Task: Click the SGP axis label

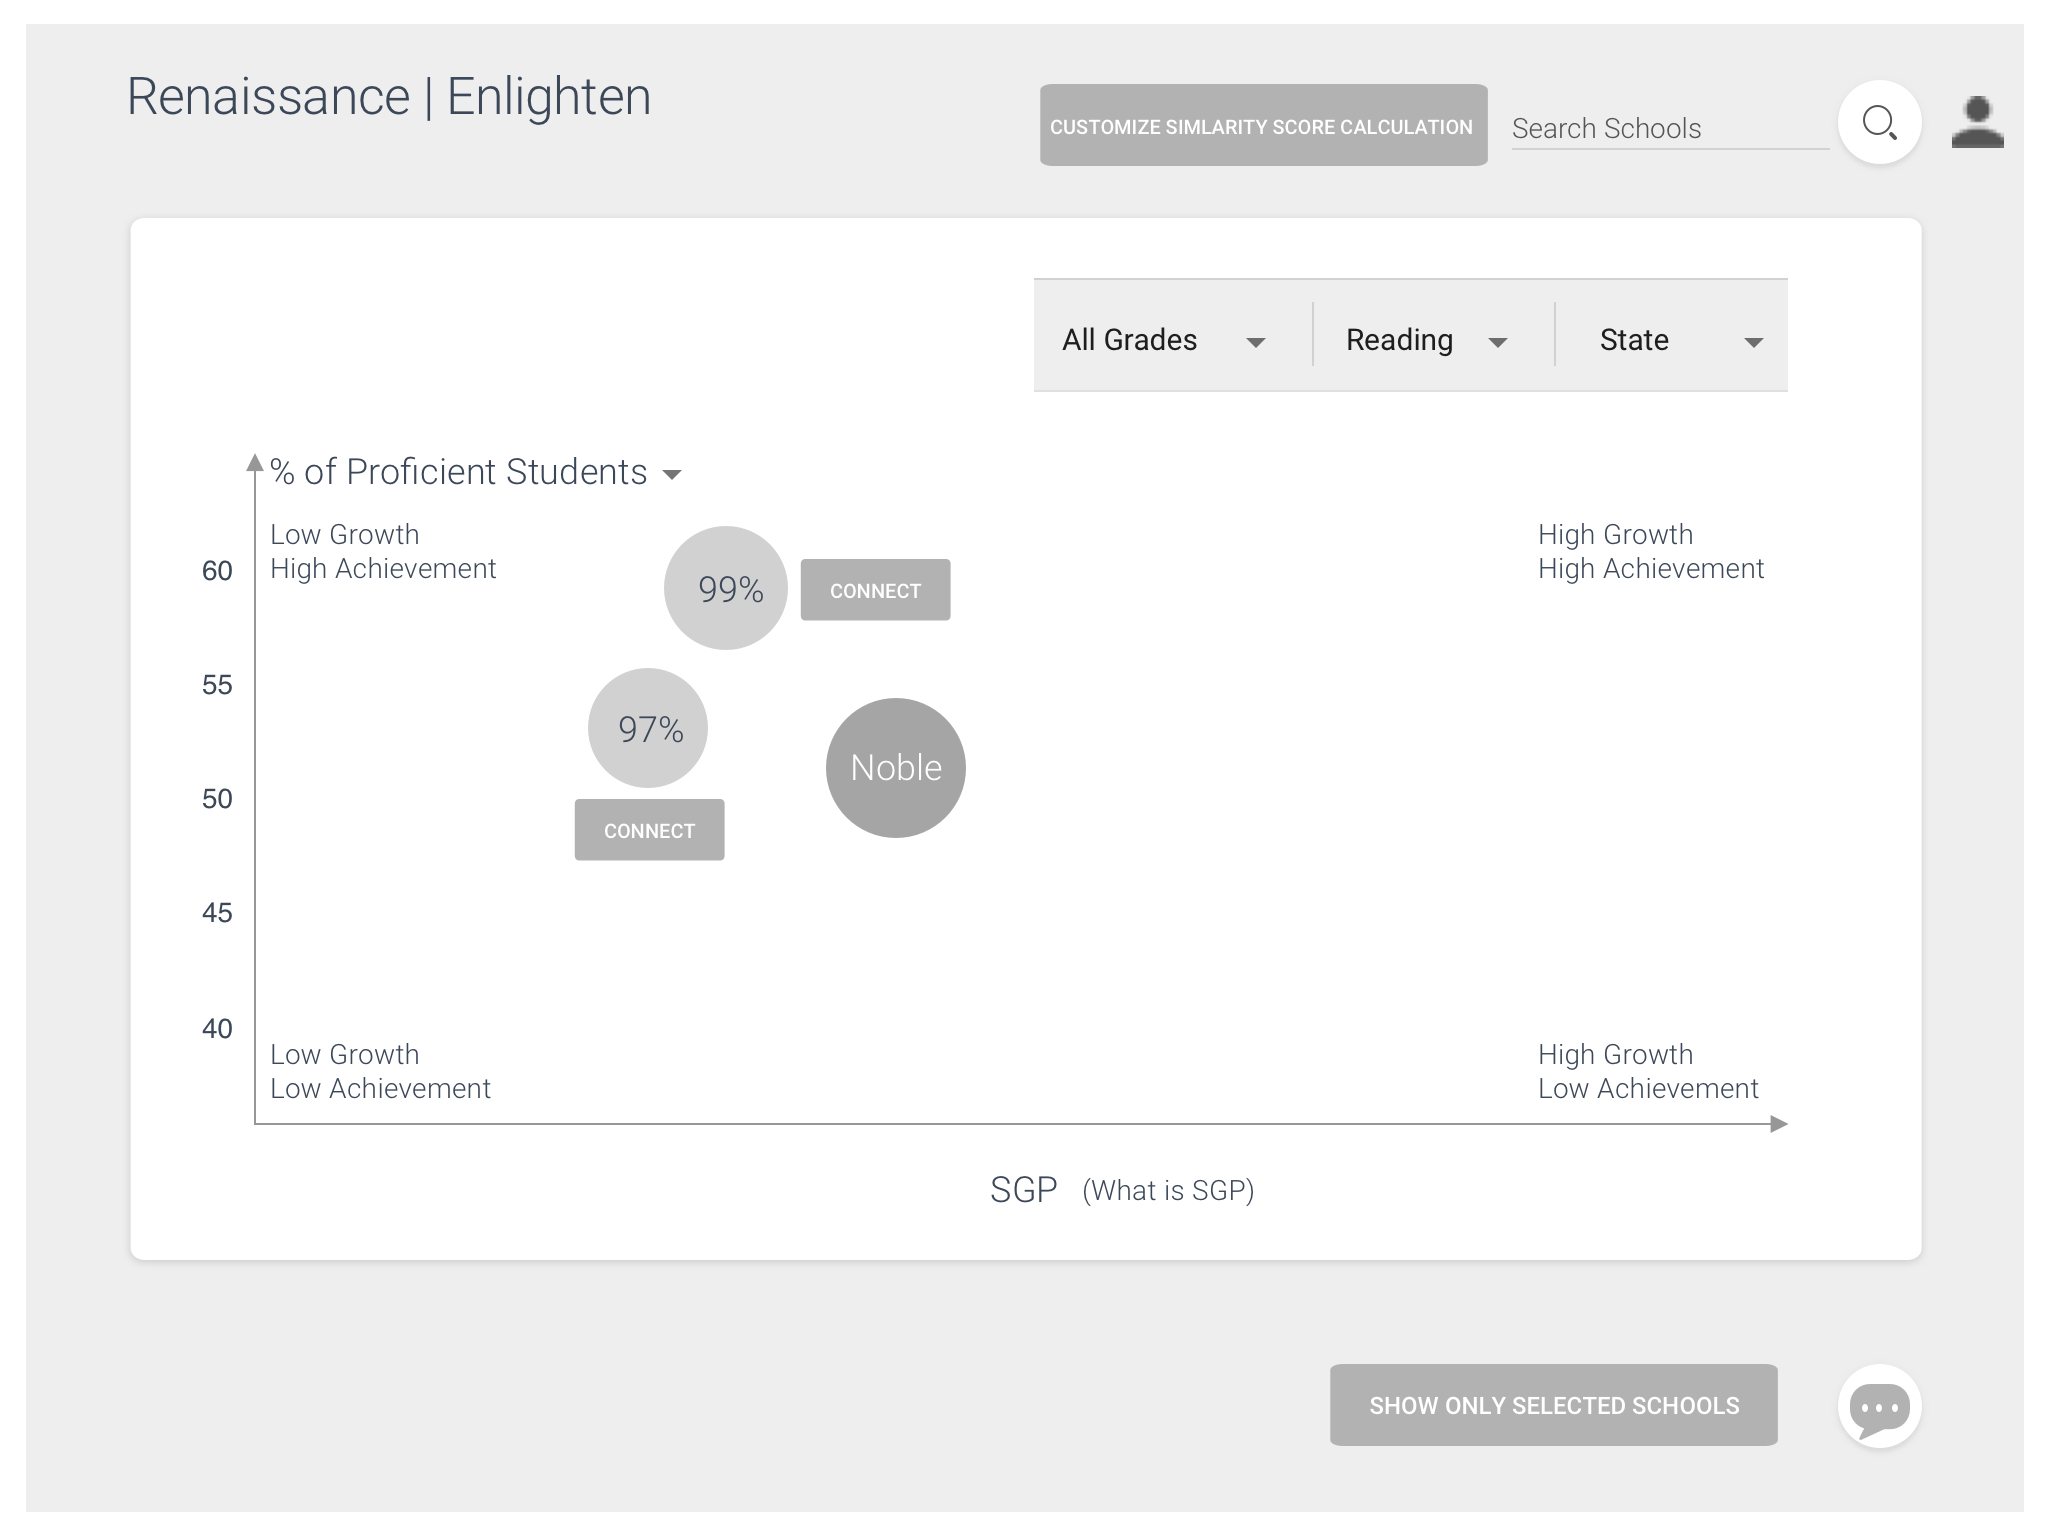Action: 1023,1190
